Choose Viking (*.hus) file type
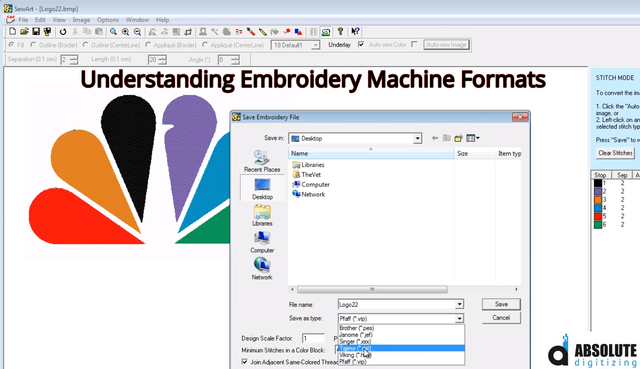The image size is (640, 369). pos(401,355)
